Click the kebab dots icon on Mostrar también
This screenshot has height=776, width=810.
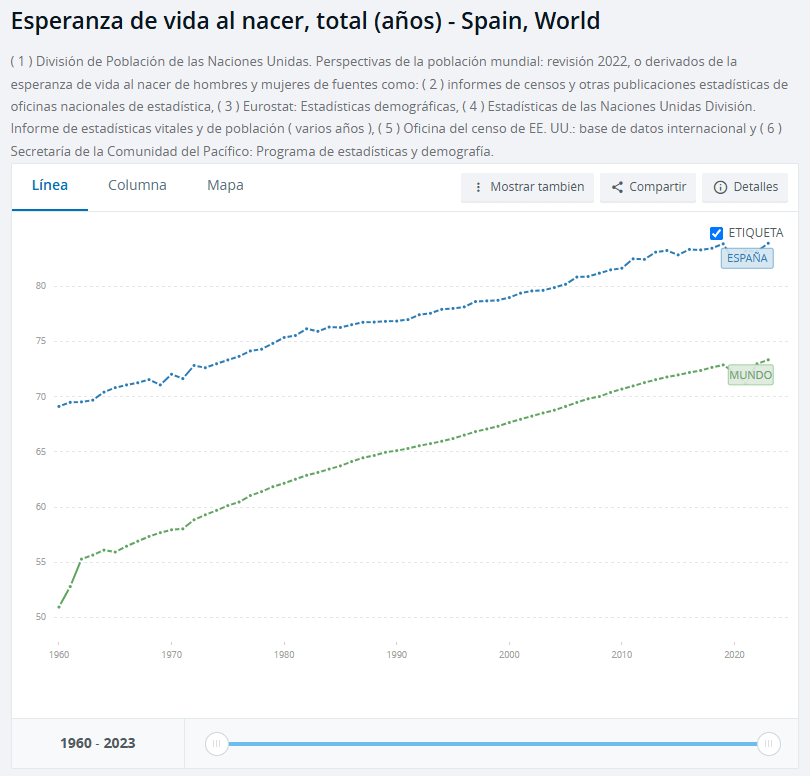pos(479,187)
